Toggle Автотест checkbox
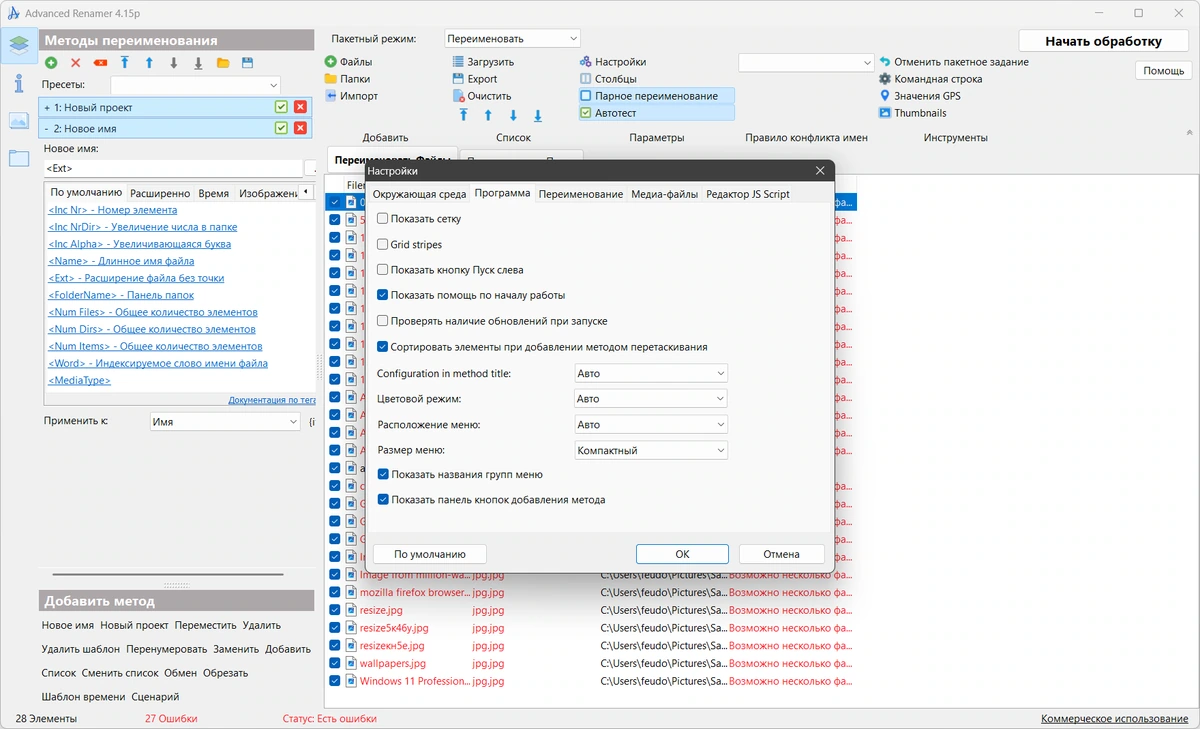 [x=586, y=113]
